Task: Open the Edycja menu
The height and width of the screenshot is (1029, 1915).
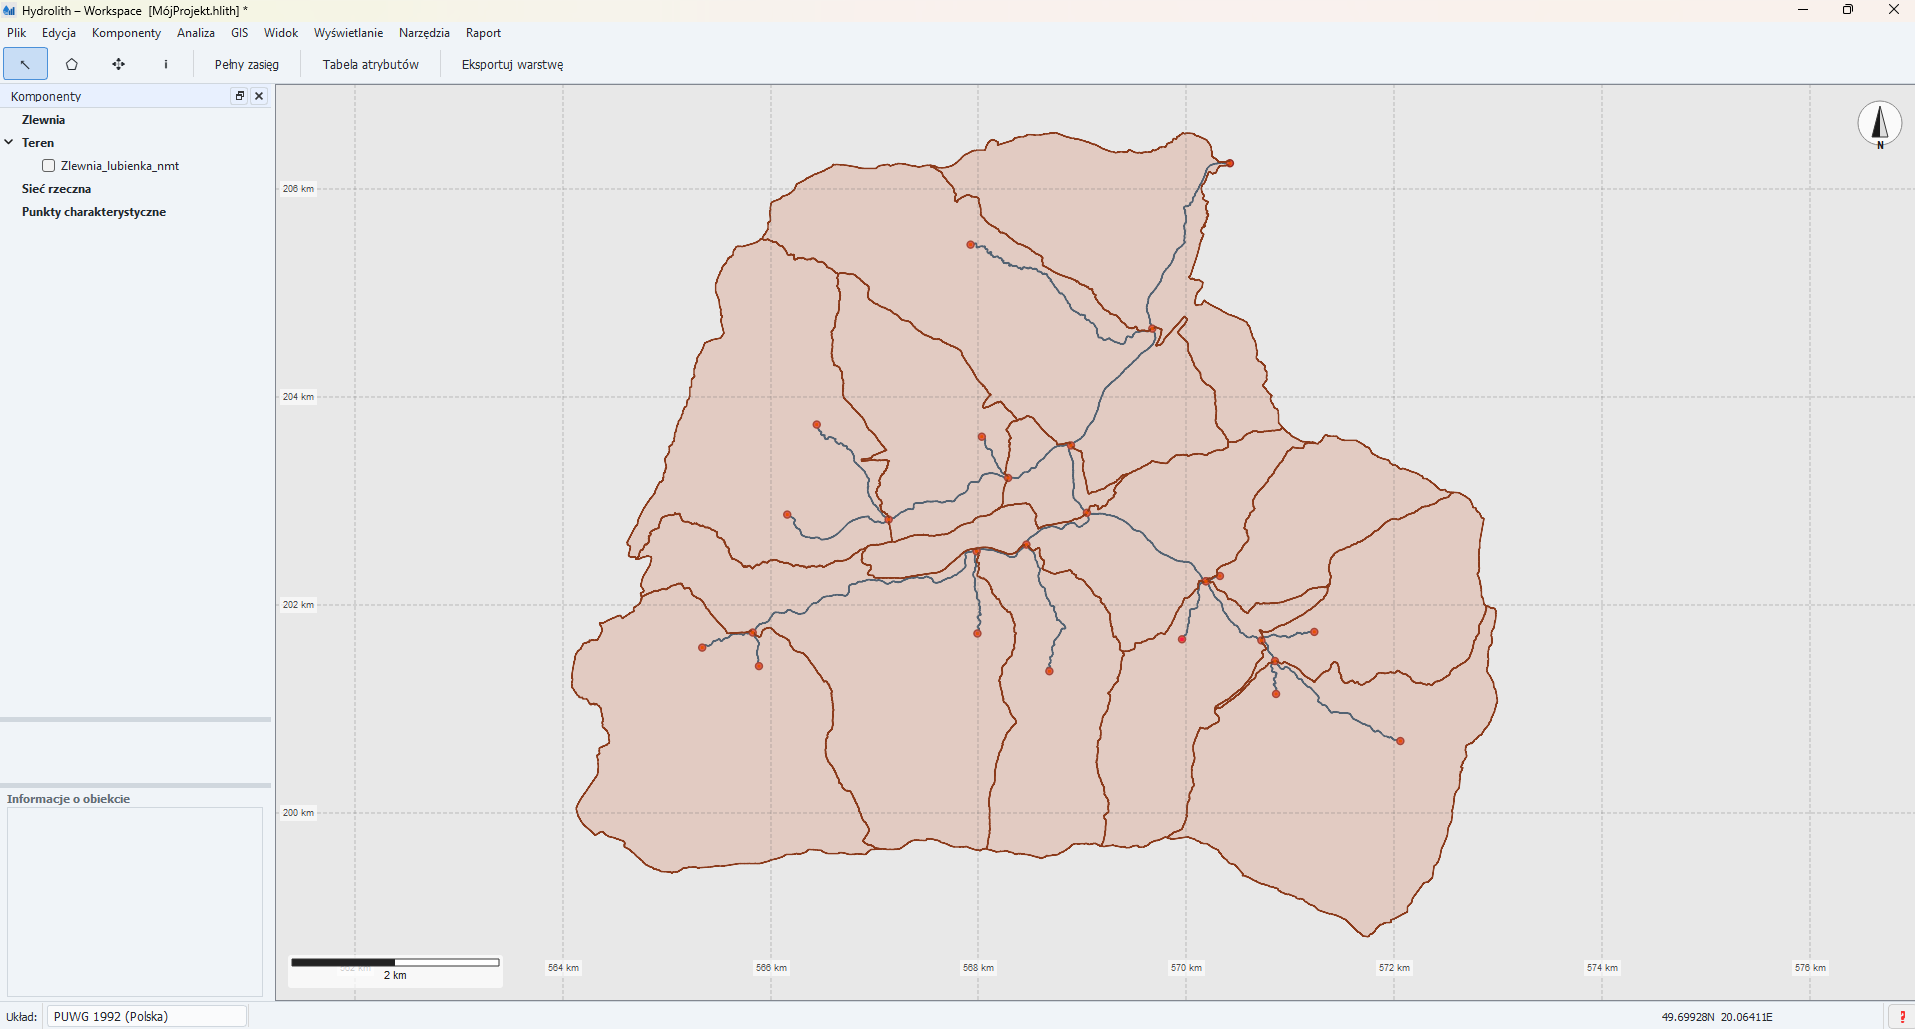Action: [x=59, y=33]
